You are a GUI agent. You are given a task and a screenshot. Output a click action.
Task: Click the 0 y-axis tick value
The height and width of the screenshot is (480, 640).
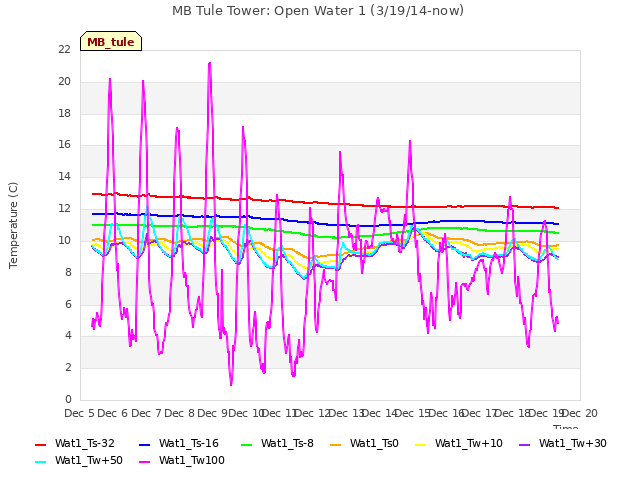coord(68,399)
